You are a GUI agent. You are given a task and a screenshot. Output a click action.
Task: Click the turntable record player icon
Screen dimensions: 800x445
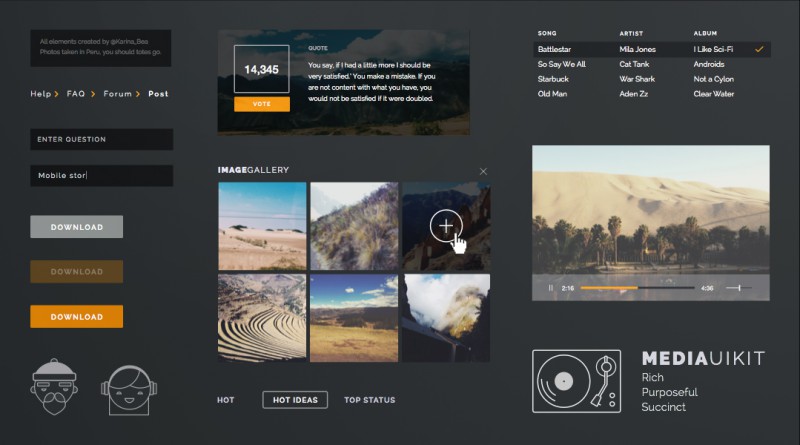[x=578, y=381]
